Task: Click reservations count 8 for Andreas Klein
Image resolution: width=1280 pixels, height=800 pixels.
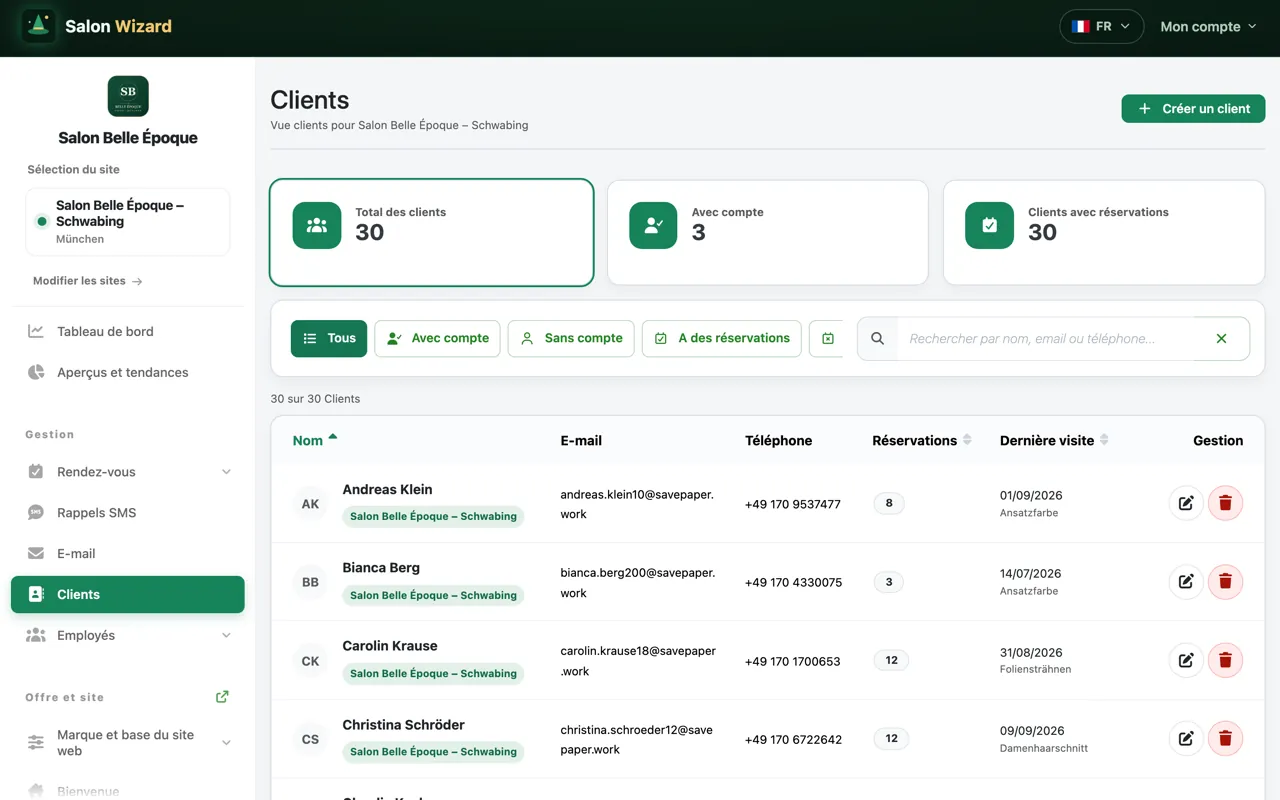Action: click(x=889, y=503)
